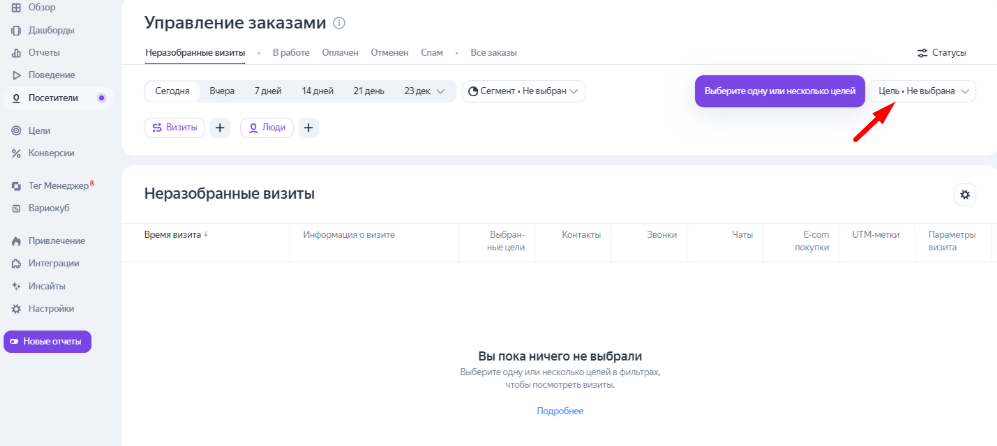Viewport: 997px width, 446px height.
Task: Click the info icon beside Управление заказами
Action: pyautogui.click(x=339, y=23)
